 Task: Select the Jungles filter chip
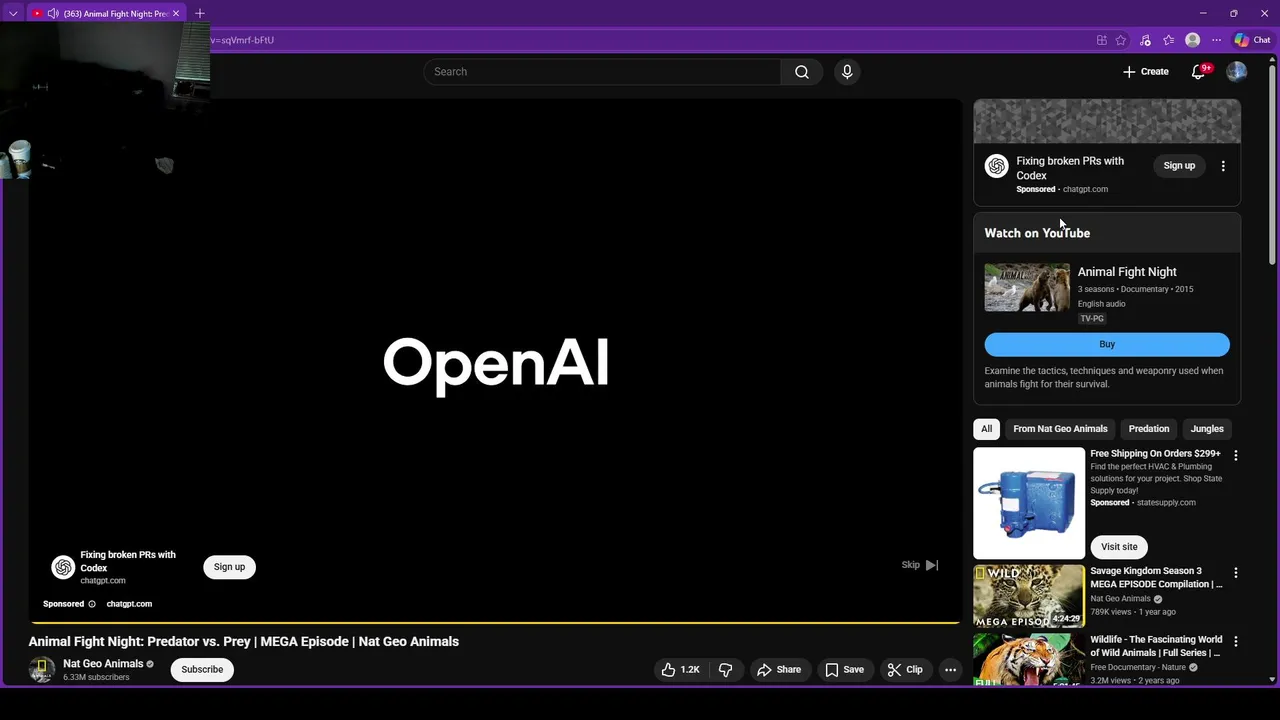[1207, 429]
